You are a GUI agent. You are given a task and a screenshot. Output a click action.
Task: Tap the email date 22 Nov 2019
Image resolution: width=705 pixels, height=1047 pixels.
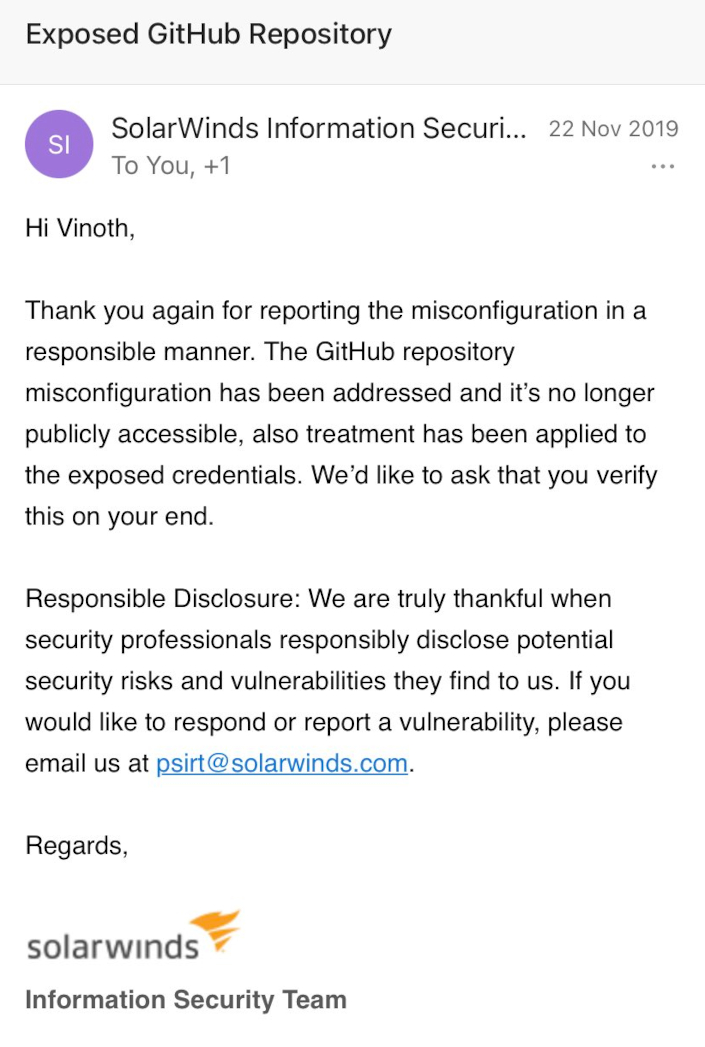(x=613, y=129)
